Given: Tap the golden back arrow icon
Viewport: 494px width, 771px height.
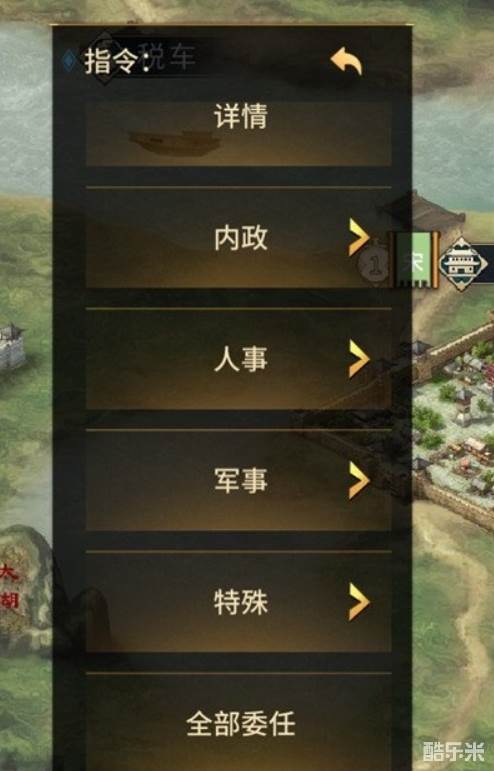Looking at the screenshot, I should (x=347, y=61).
